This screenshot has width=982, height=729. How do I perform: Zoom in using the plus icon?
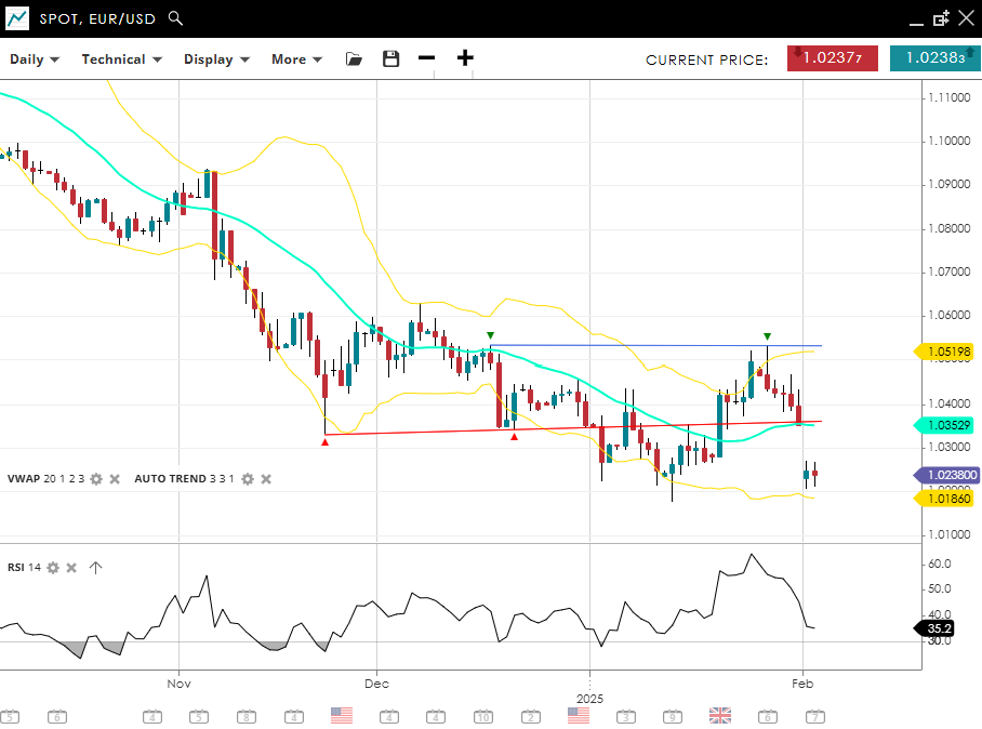tap(465, 58)
